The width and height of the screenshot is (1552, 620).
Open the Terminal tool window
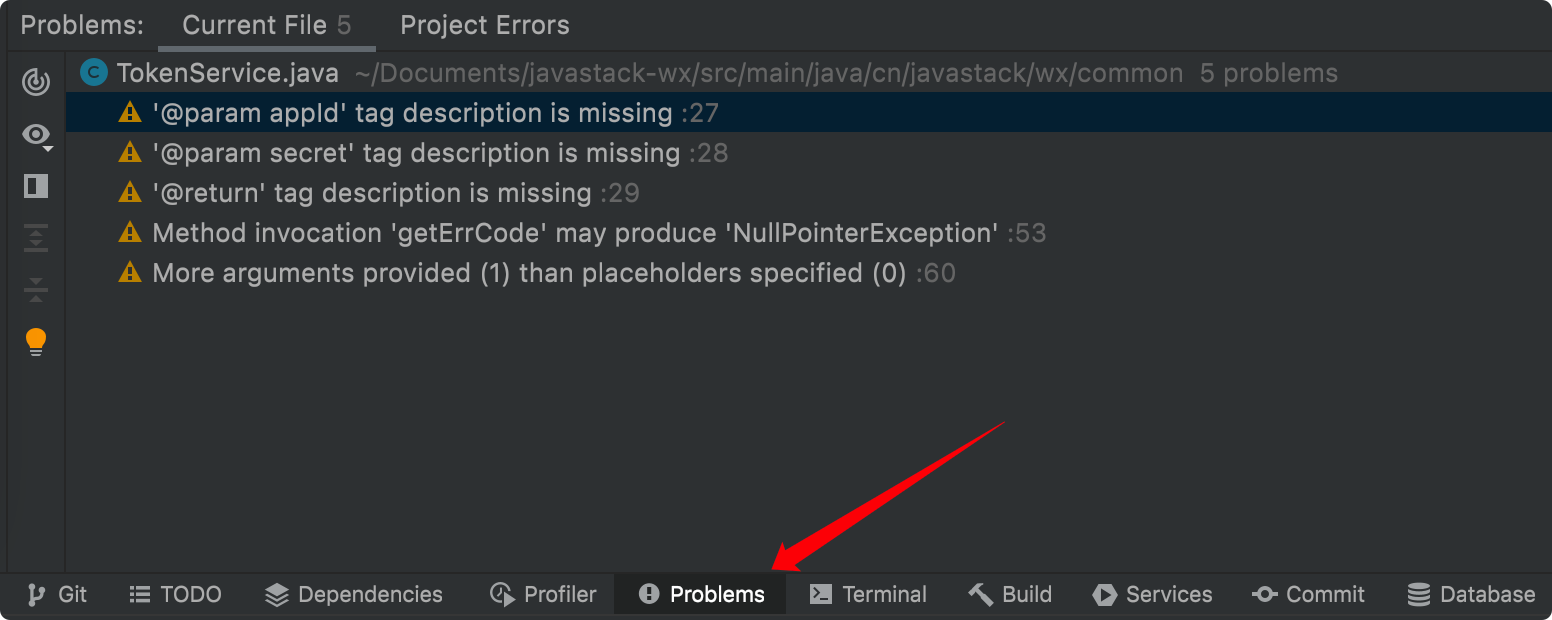click(868, 594)
